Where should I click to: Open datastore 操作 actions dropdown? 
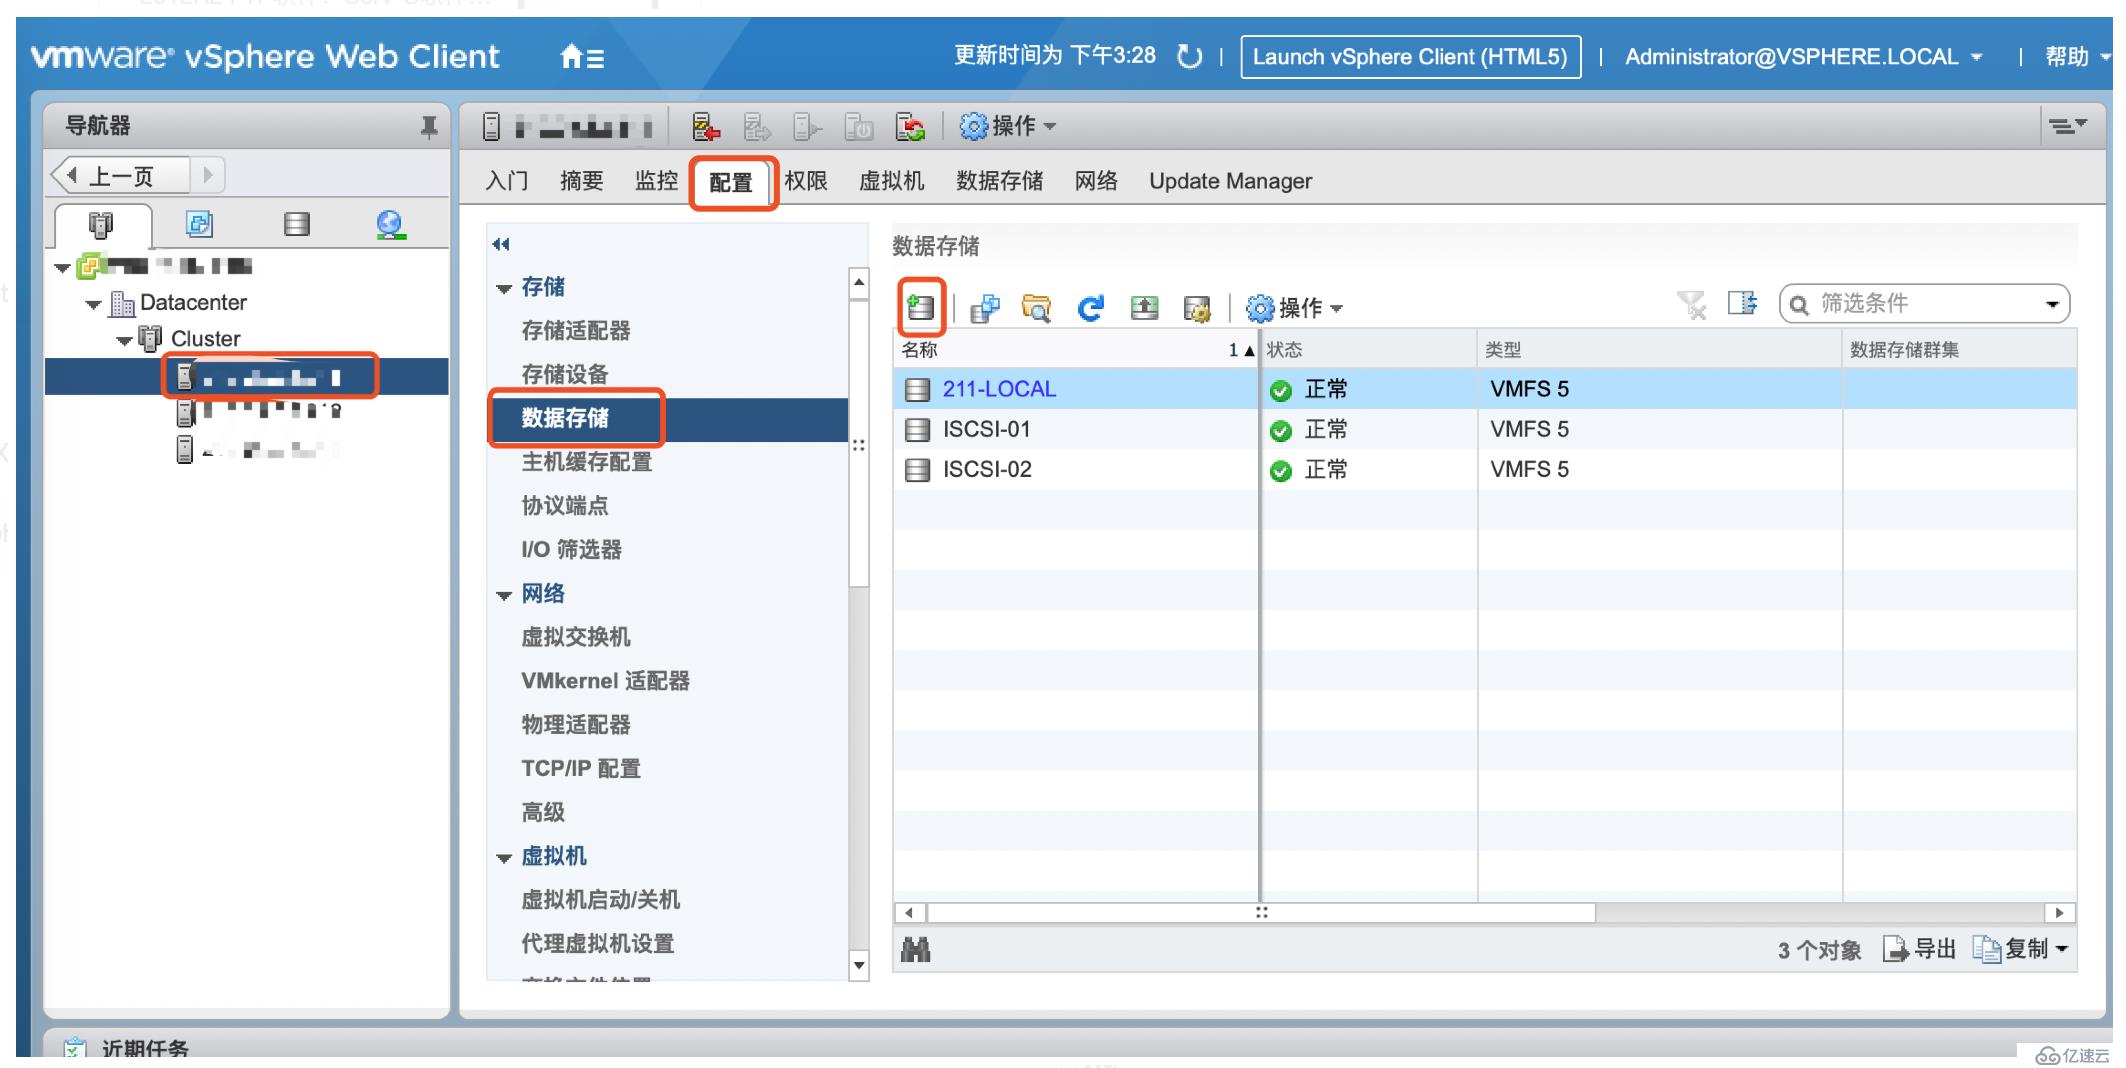tap(1295, 308)
